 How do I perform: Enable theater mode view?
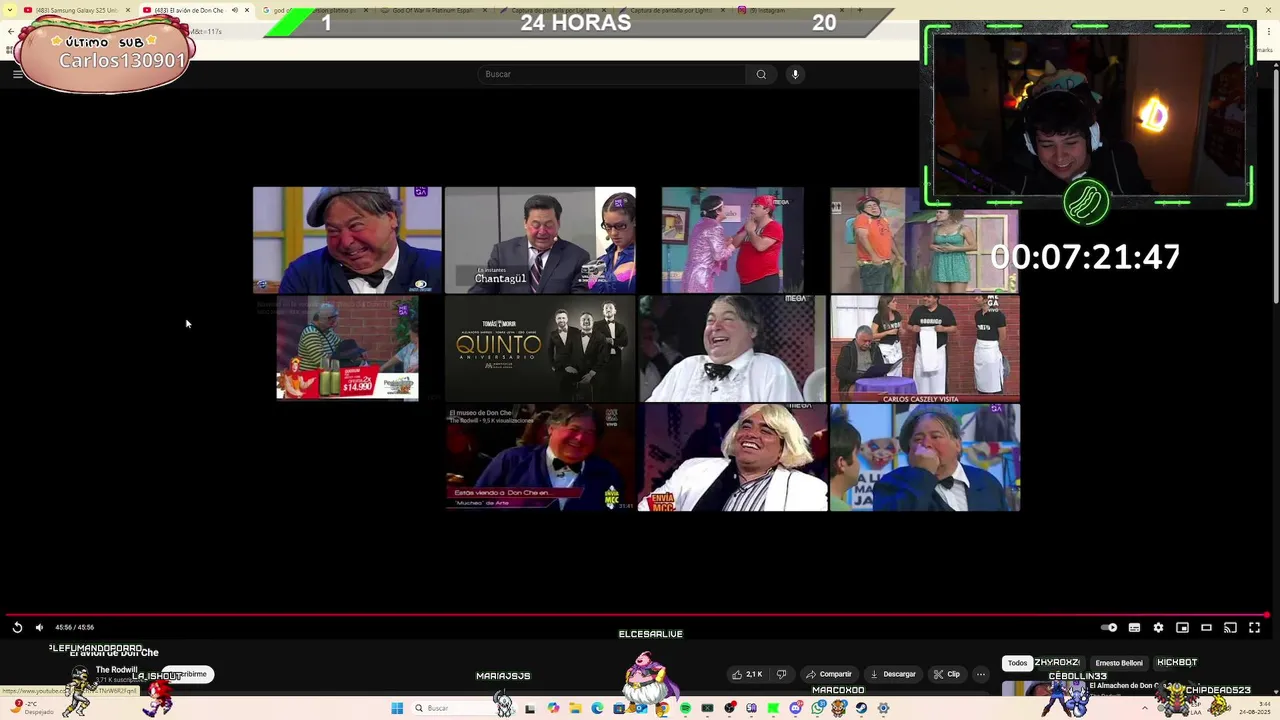(x=1206, y=627)
